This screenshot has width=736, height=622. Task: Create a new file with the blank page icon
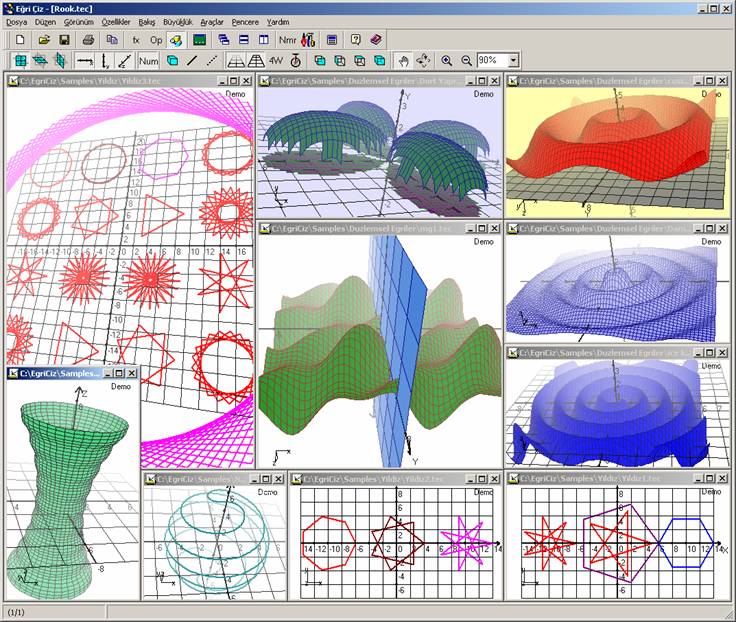(20, 40)
